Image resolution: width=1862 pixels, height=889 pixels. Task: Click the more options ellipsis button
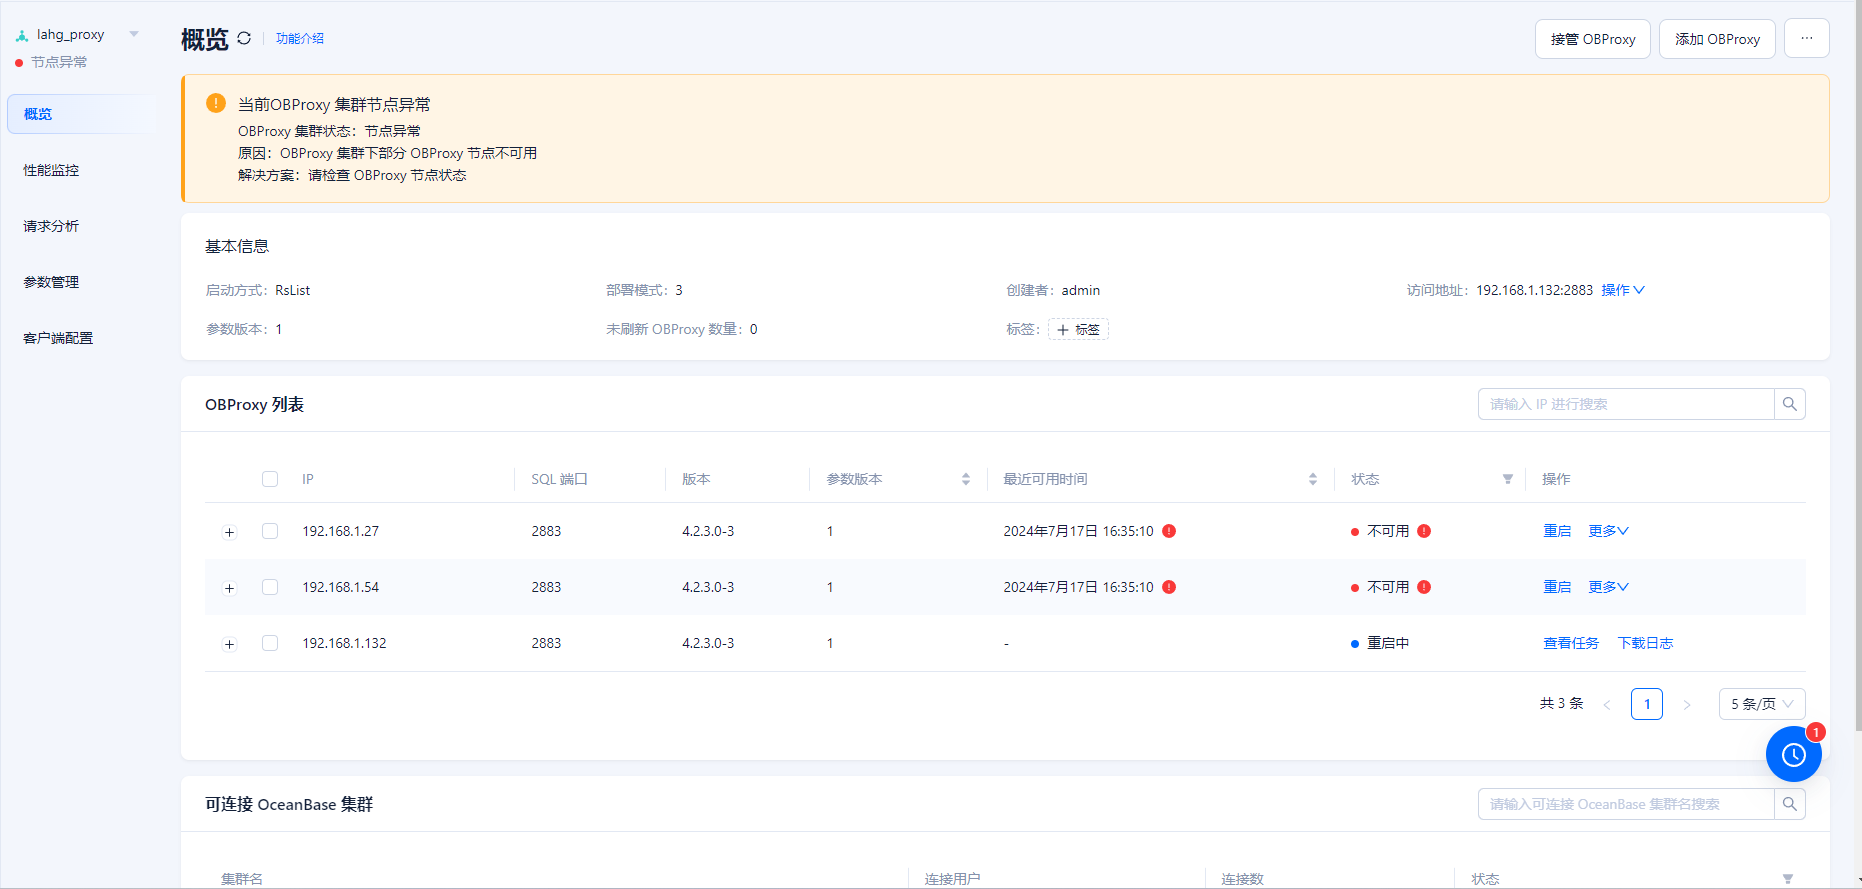click(x=1807, y=38)
